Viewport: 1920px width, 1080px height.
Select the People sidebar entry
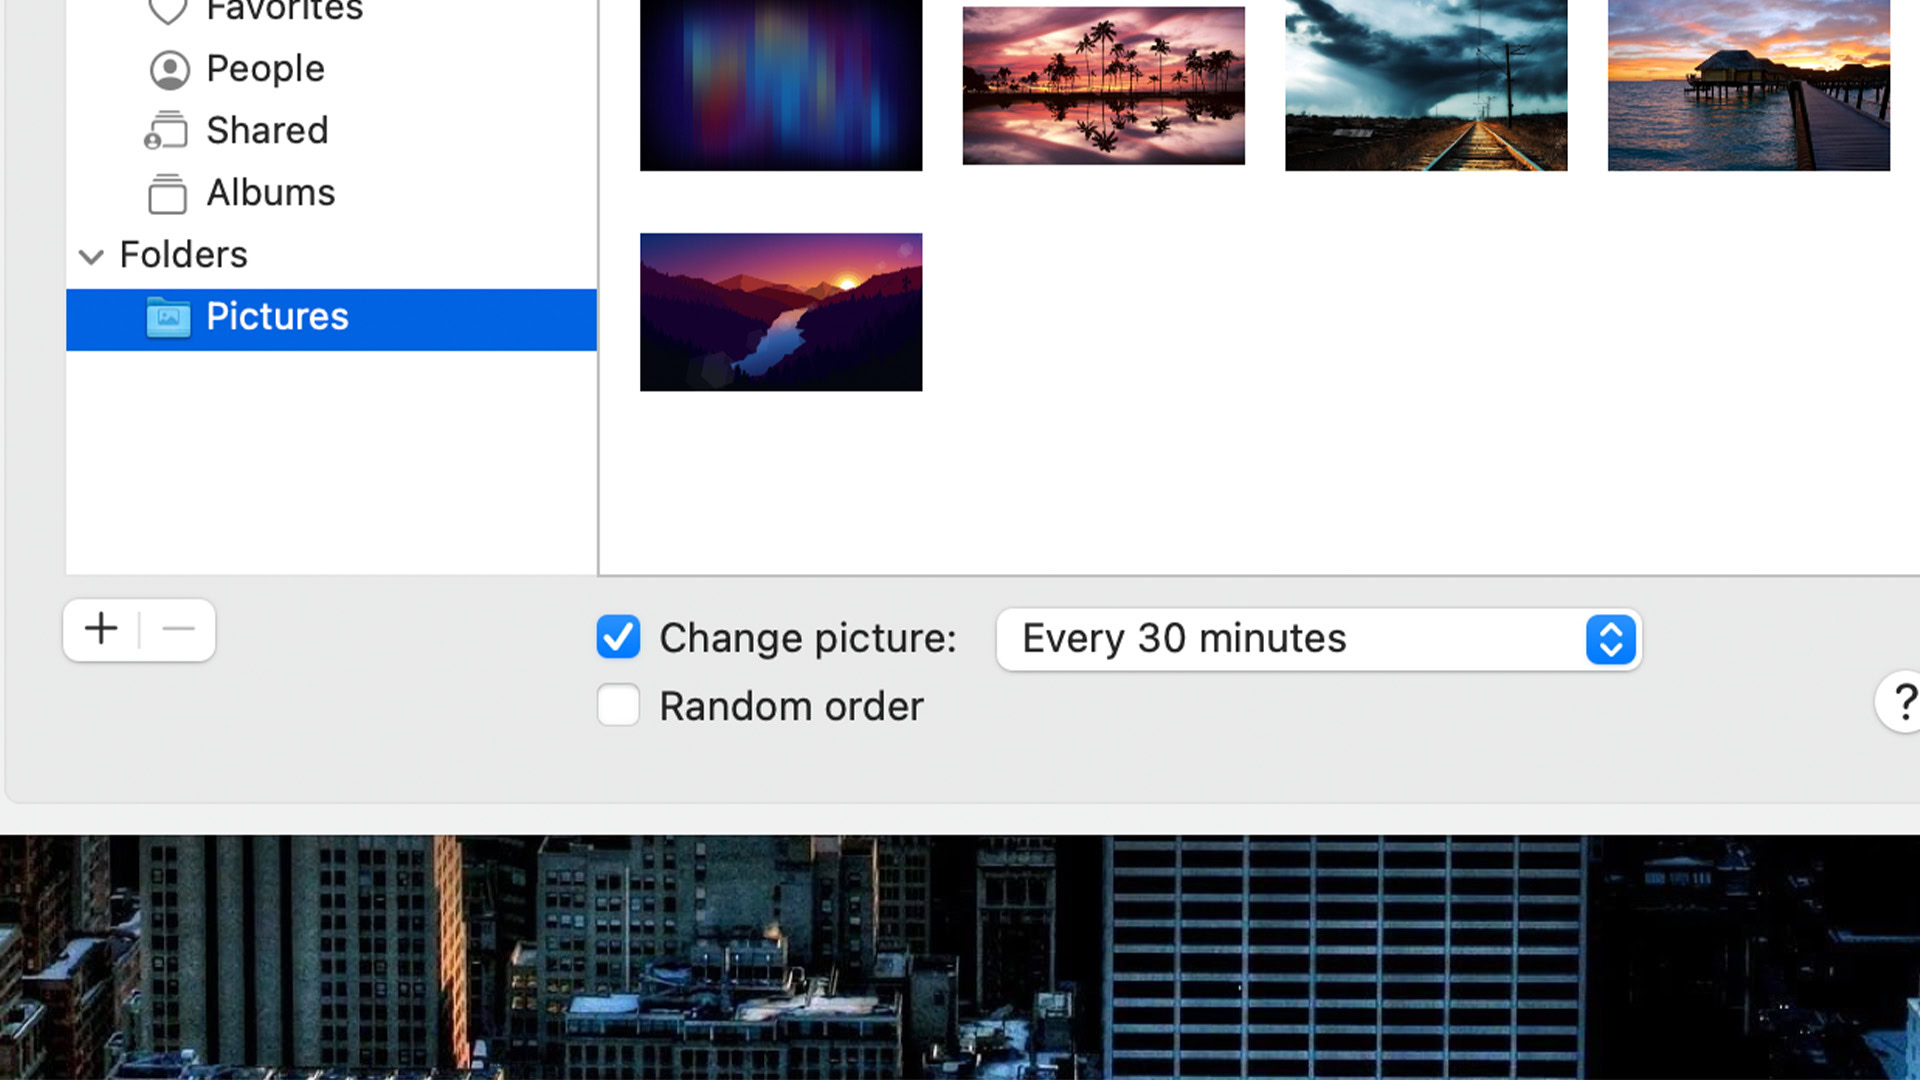click(x=265, y=69)
